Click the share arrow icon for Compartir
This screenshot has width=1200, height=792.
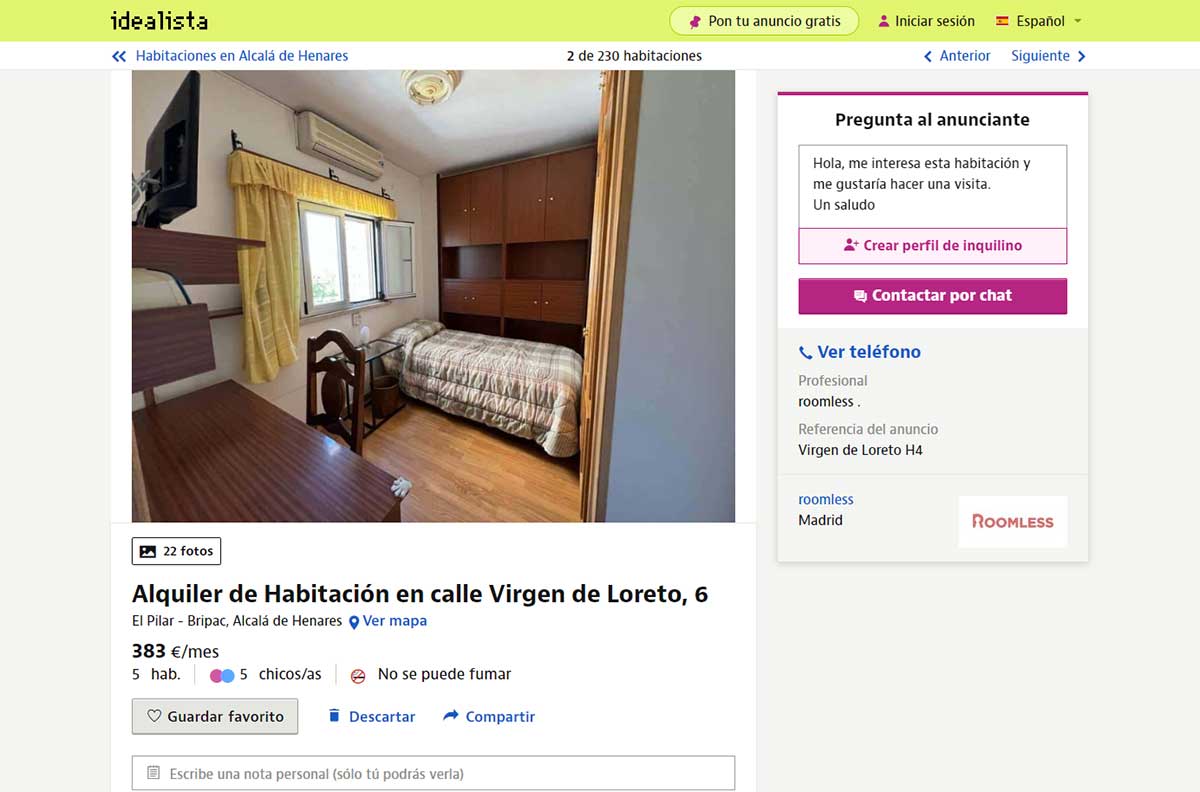[x=450, y=716]
